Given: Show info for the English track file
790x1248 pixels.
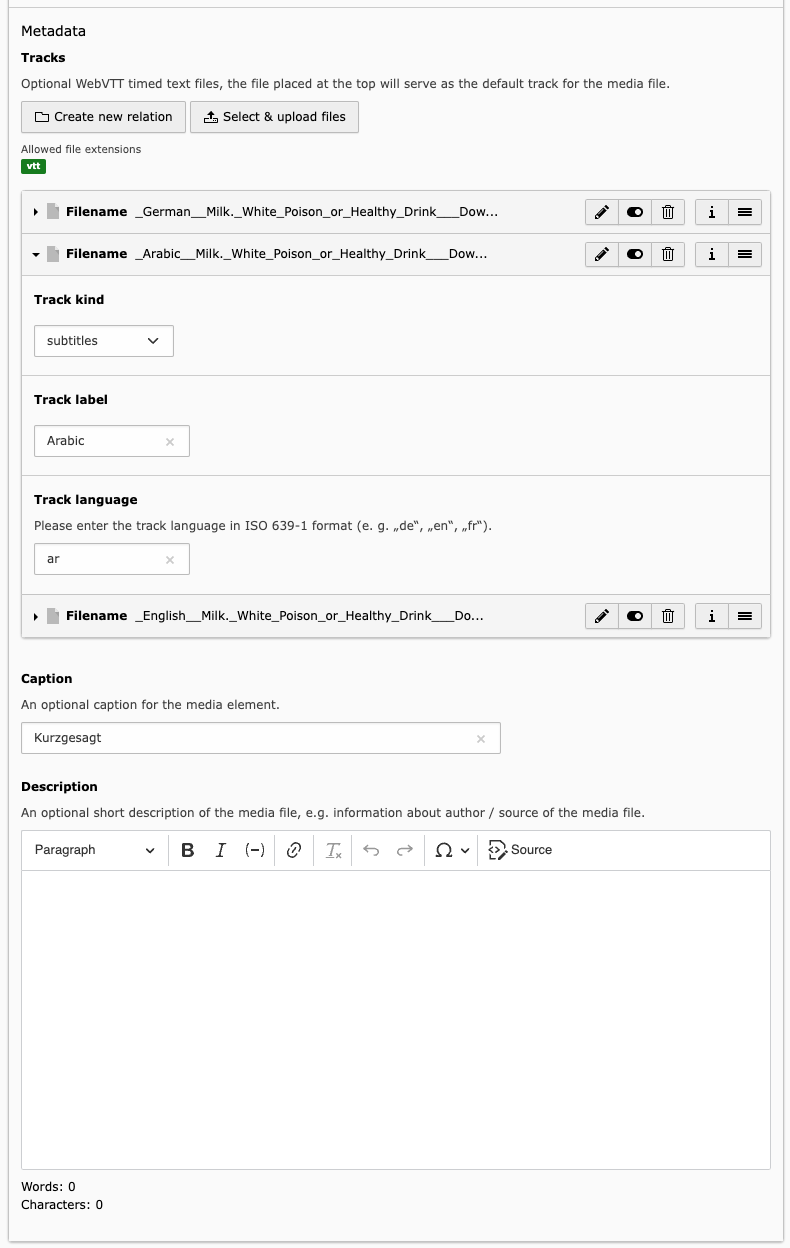Looking at the screenshot, I should tap(711, 616).
